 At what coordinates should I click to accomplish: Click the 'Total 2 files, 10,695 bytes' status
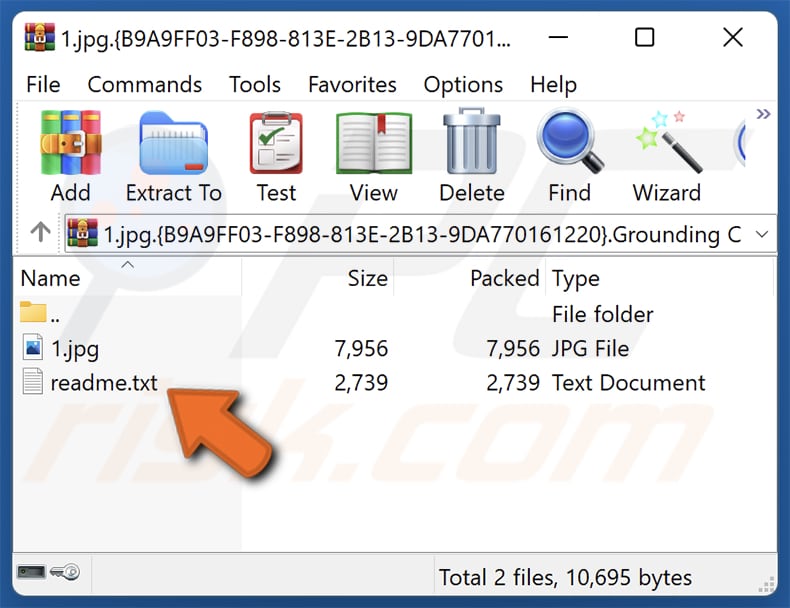565,577
